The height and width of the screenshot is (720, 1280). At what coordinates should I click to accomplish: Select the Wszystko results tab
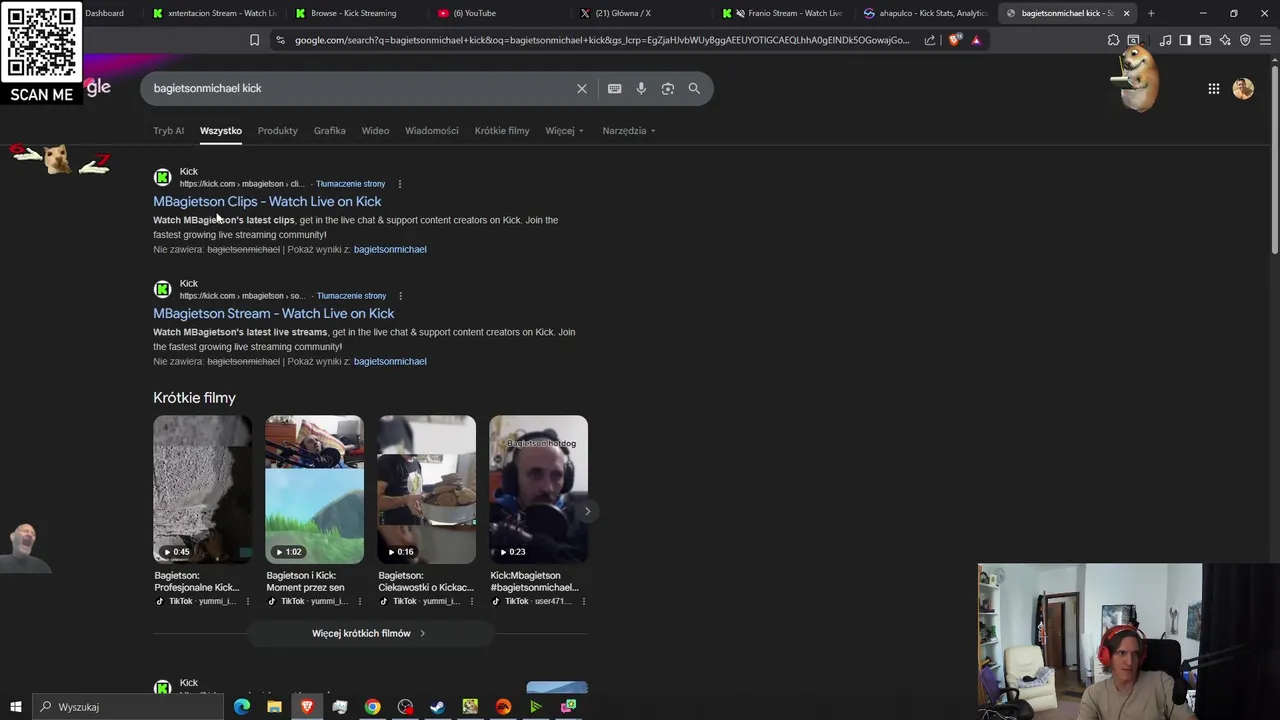click(x=221, y=131)
